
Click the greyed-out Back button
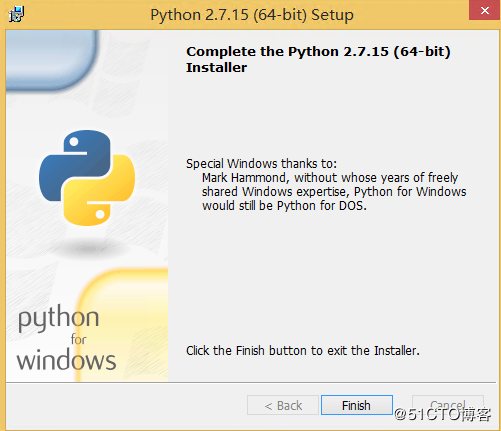click(x=283, y=405)
